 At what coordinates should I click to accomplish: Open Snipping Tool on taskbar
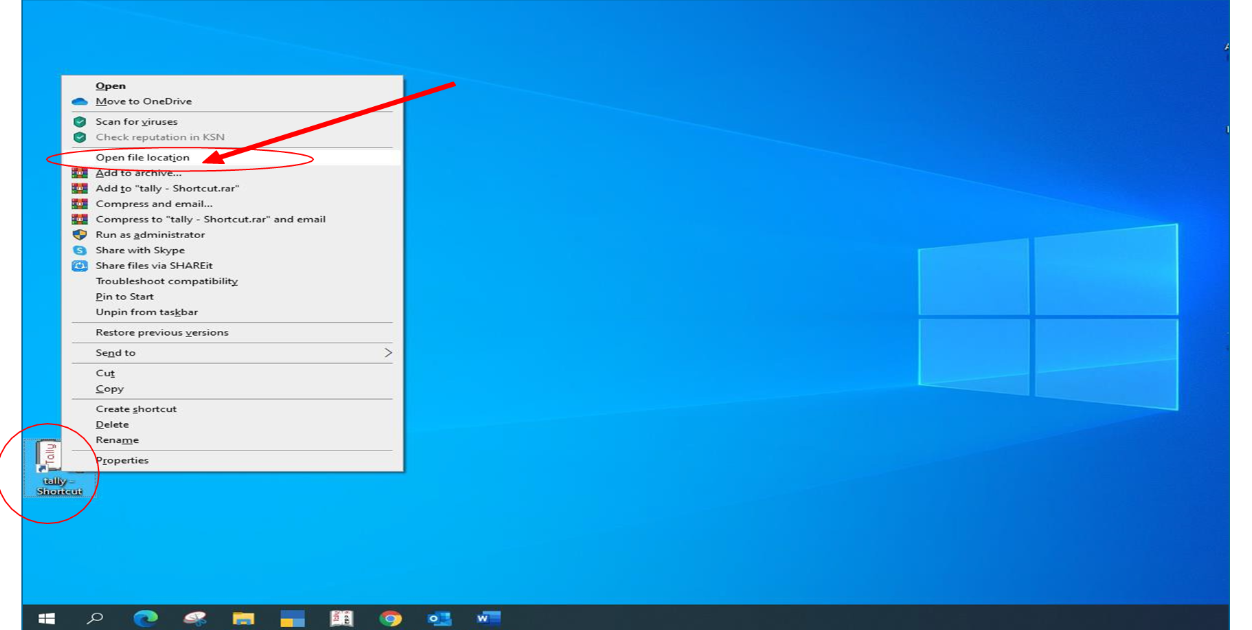pos(195,618)
